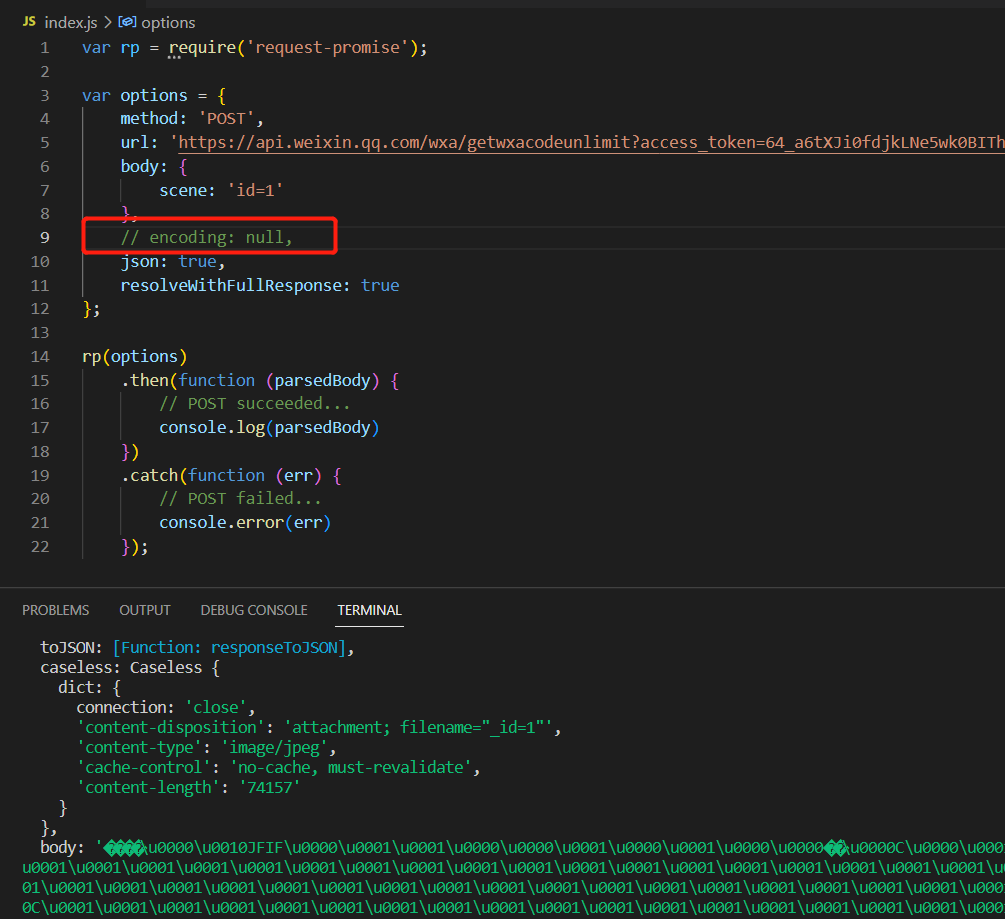The image size is (1005, 919).
Task: Click json: true on line 10
Action: pyautogui.click(x=172, y=261)
